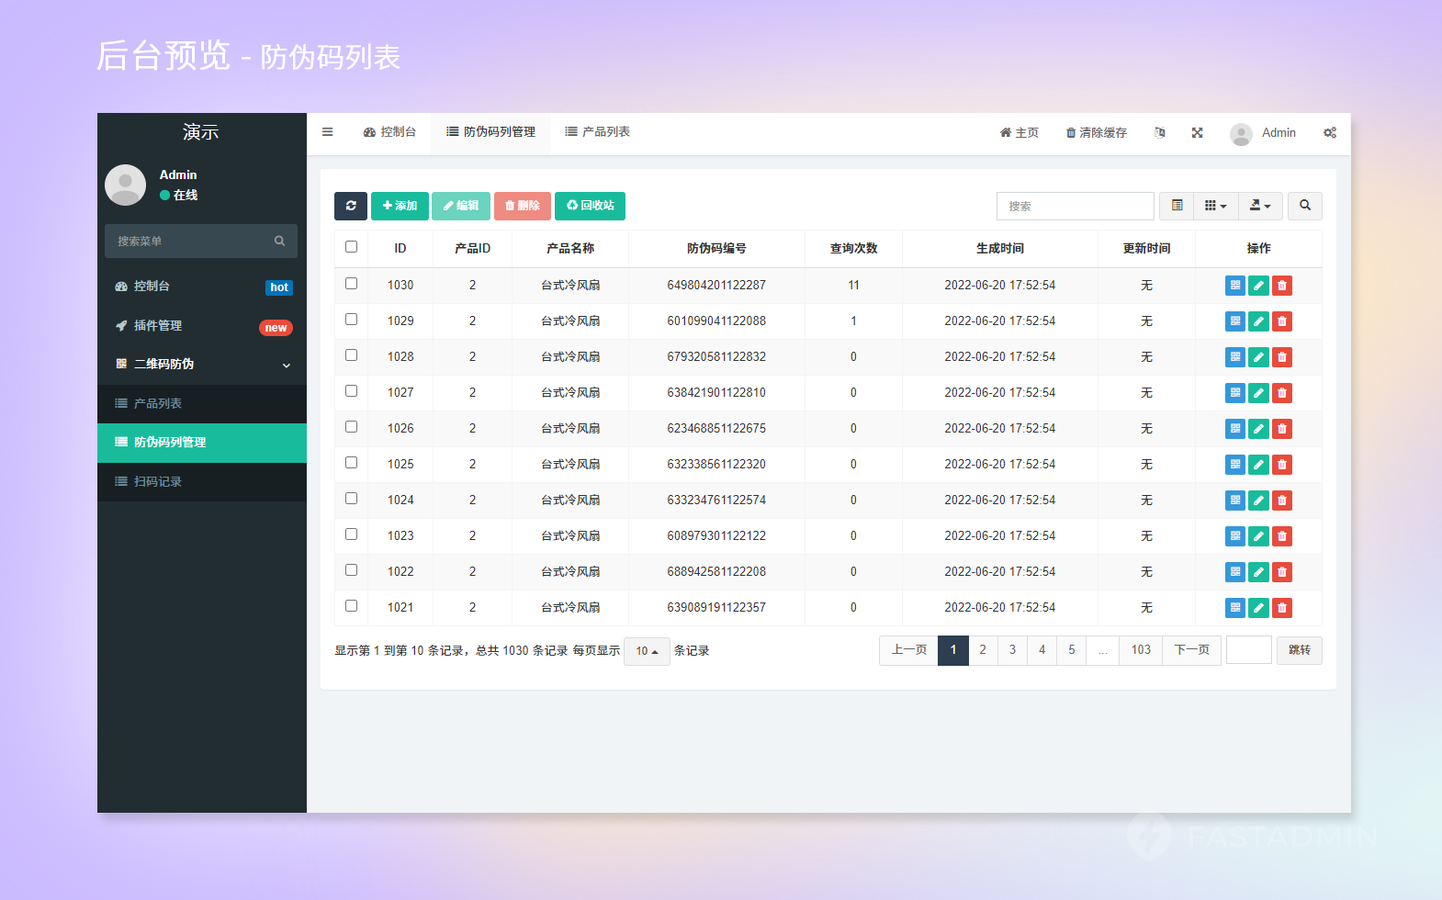Select the checkbox for row ID 1027
1442x900 pixels.
351,391
